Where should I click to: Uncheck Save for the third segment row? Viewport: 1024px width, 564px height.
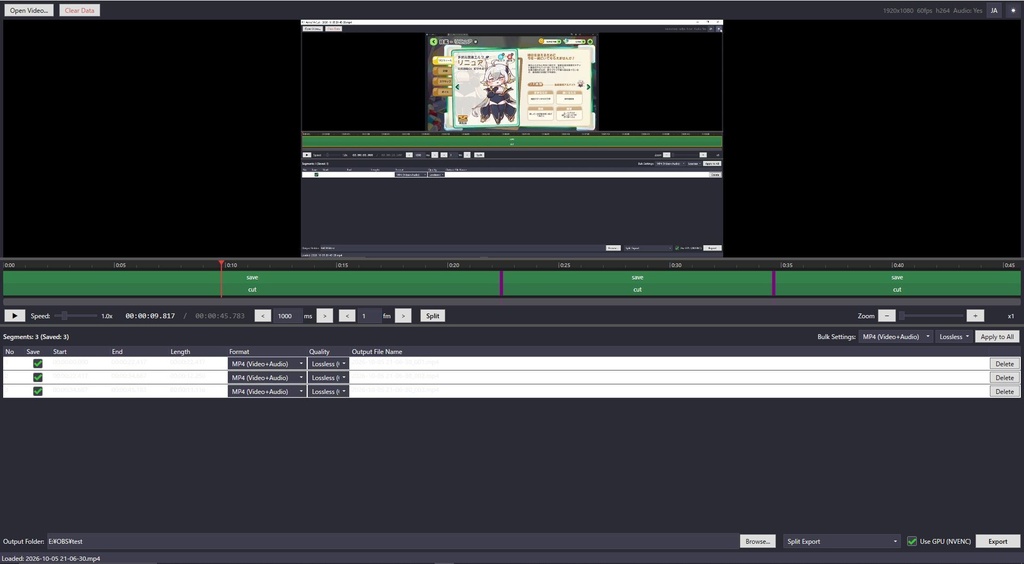tap(38, 392)
